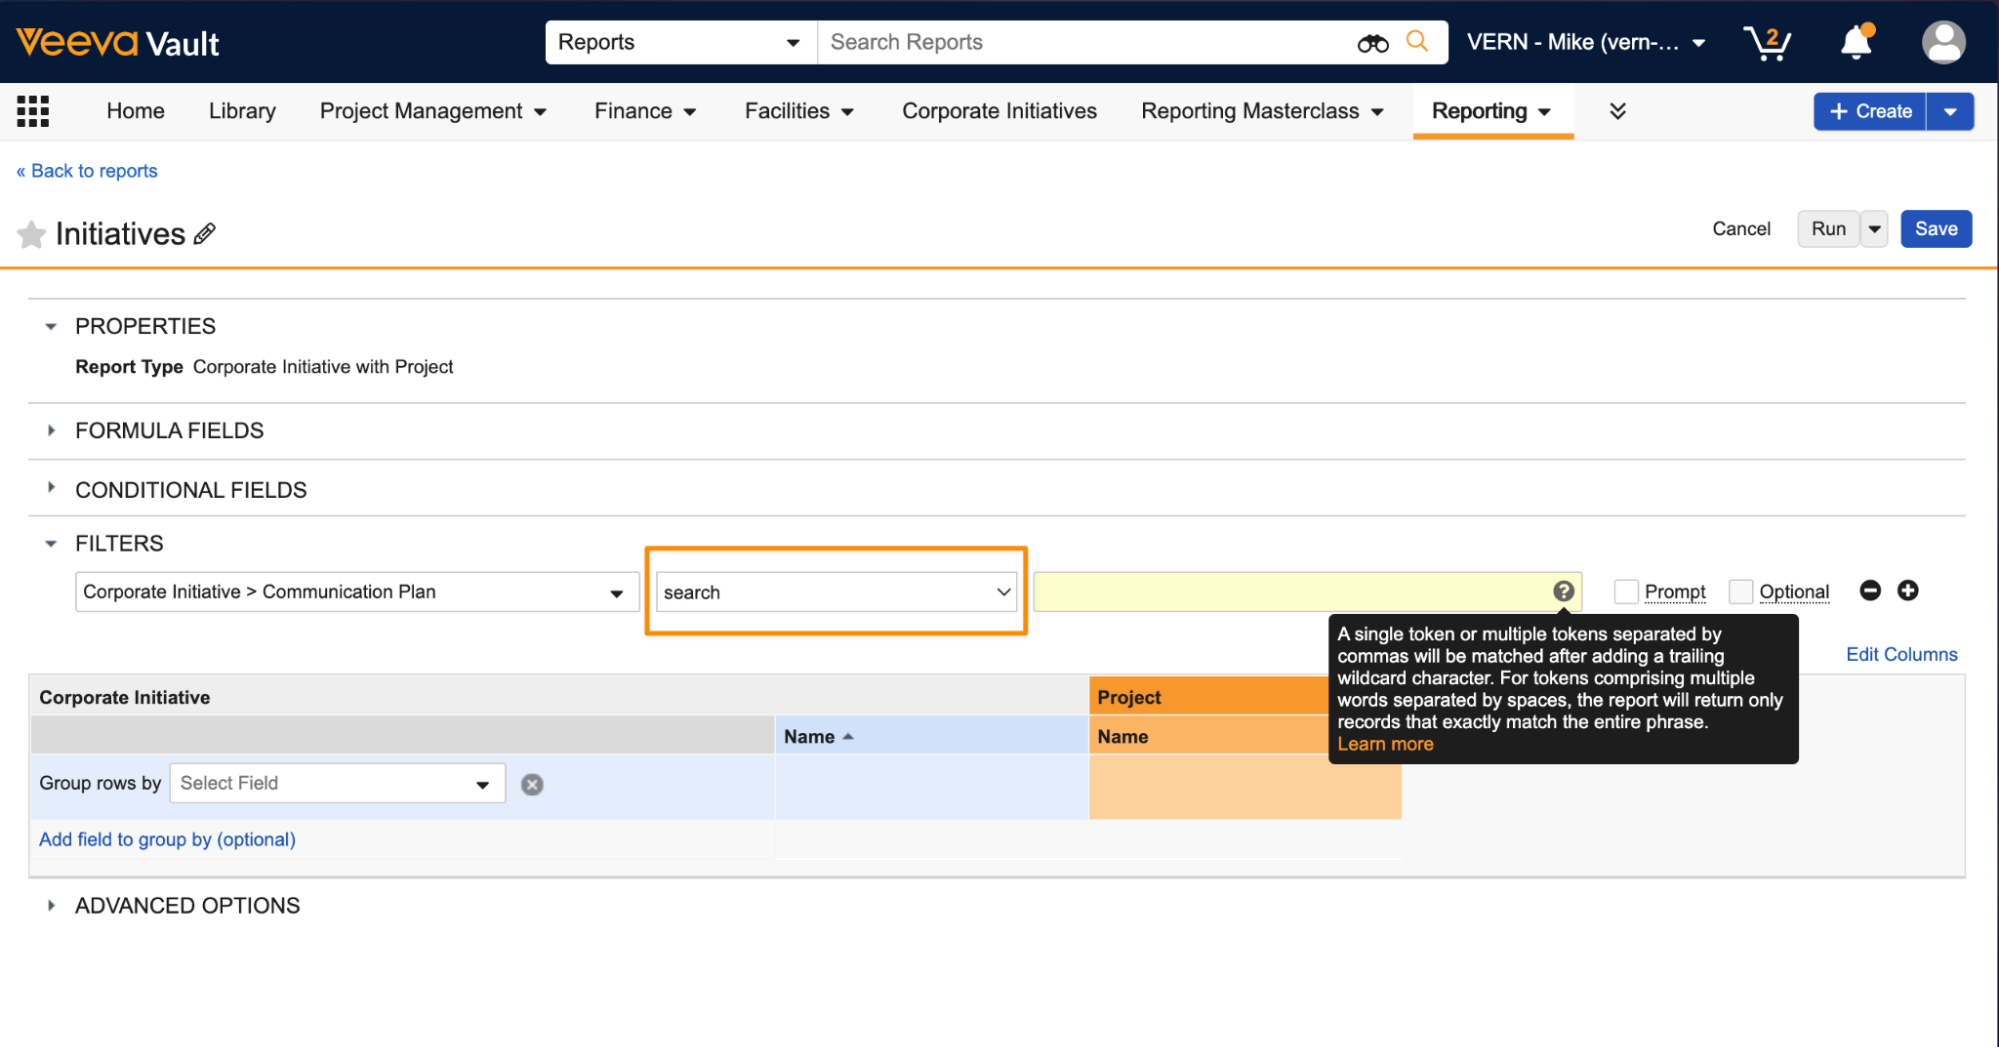Mark Initiatives report as favorite star
This screenshot has width=1999, height=1048.
pos(32,234)
